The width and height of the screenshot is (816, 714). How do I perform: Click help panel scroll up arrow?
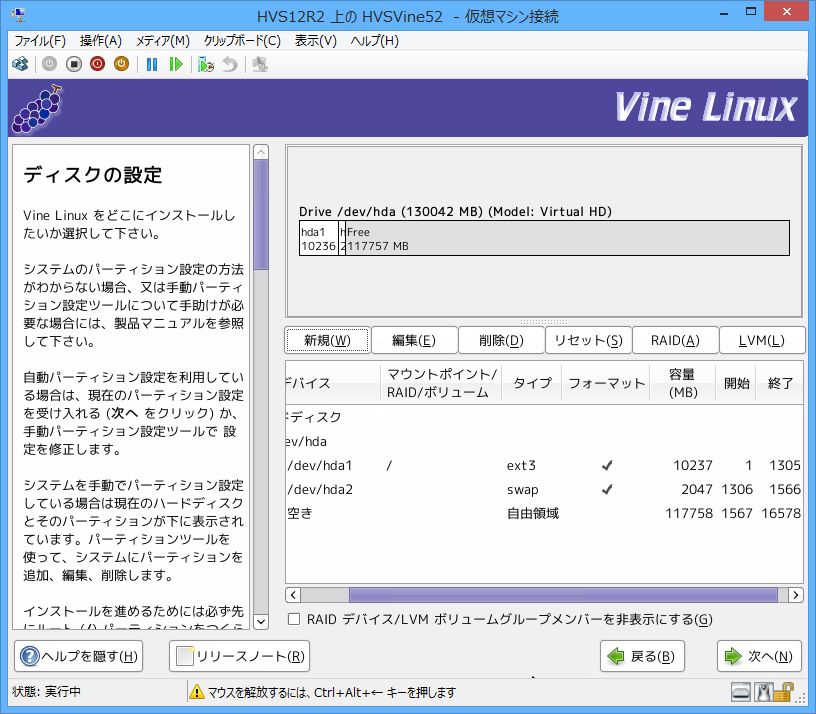click(x=261, y=152)
